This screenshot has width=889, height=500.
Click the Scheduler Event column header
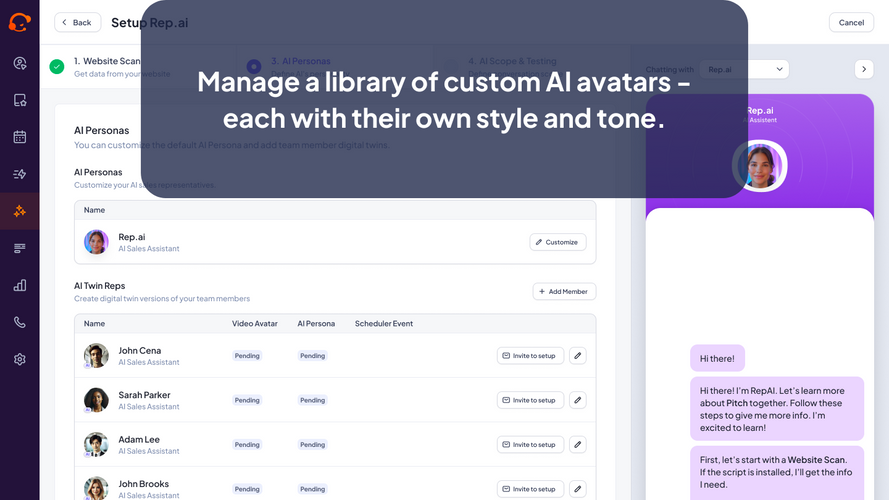384,324
